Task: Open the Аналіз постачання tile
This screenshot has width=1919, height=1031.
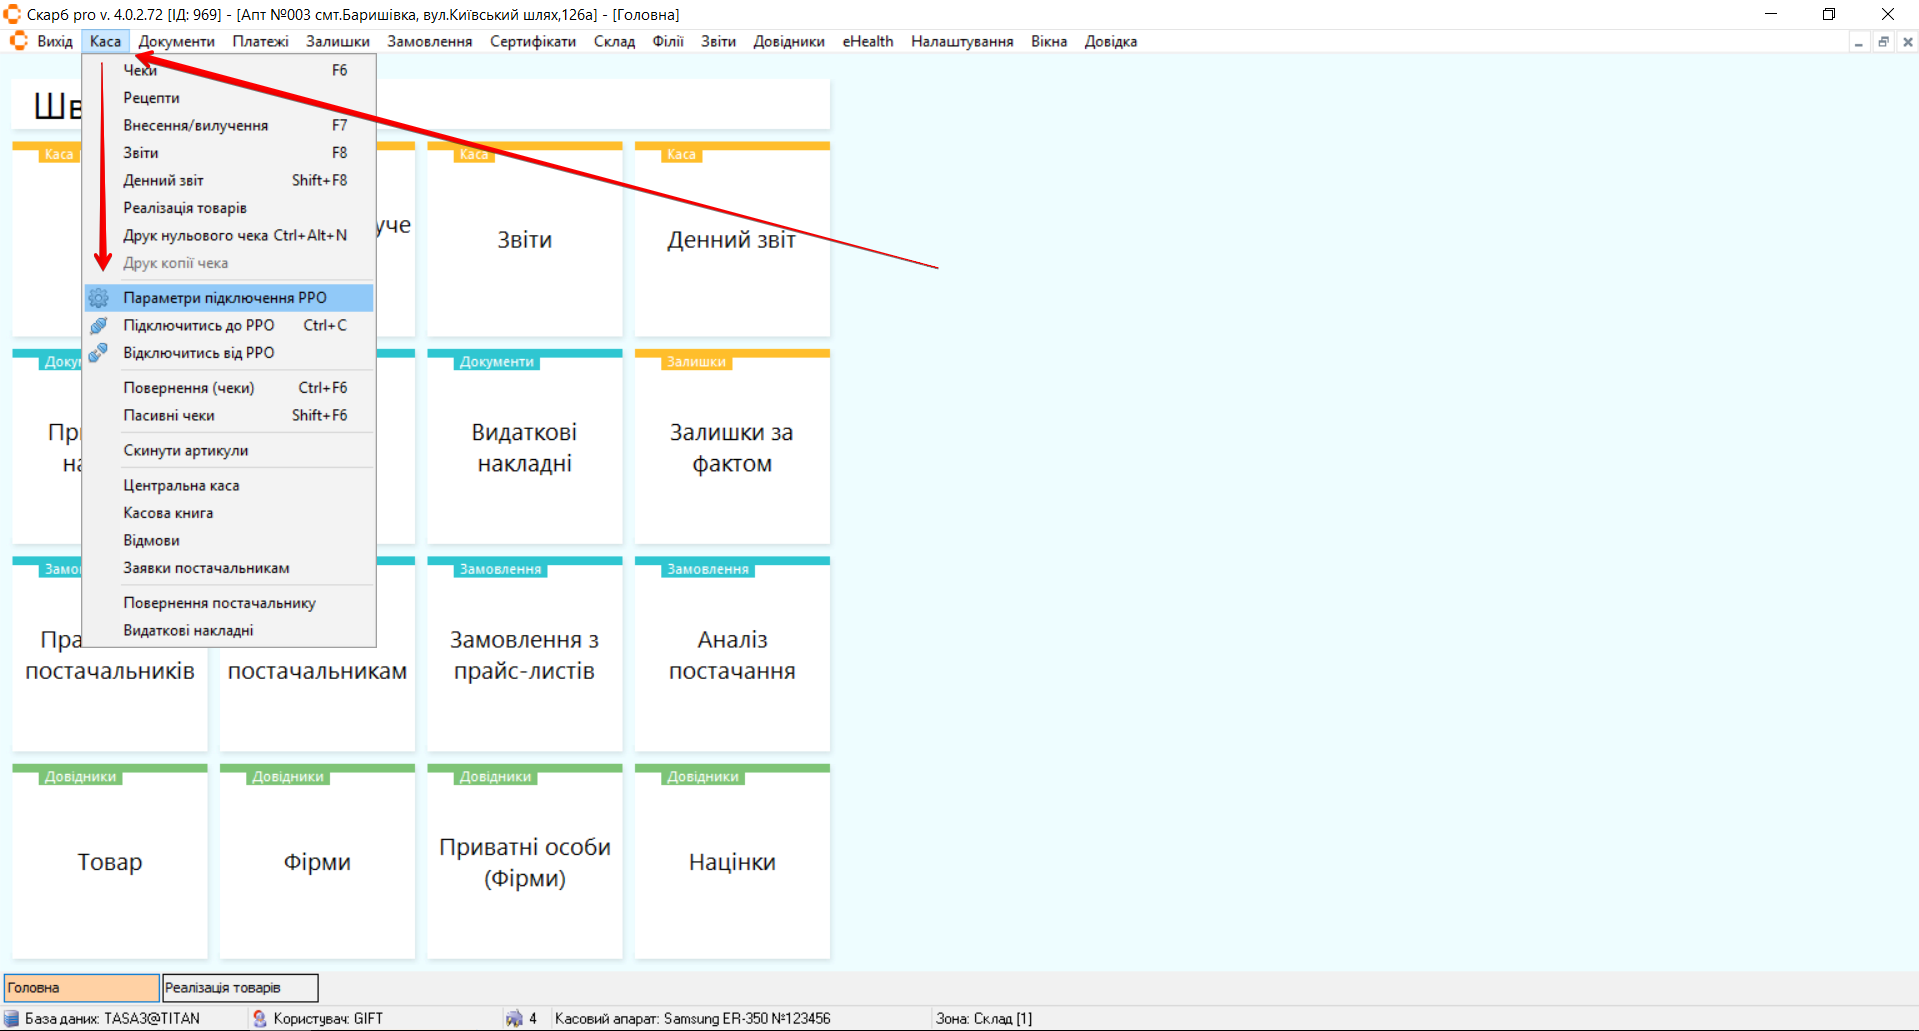Action: click(x=731, y=655)
